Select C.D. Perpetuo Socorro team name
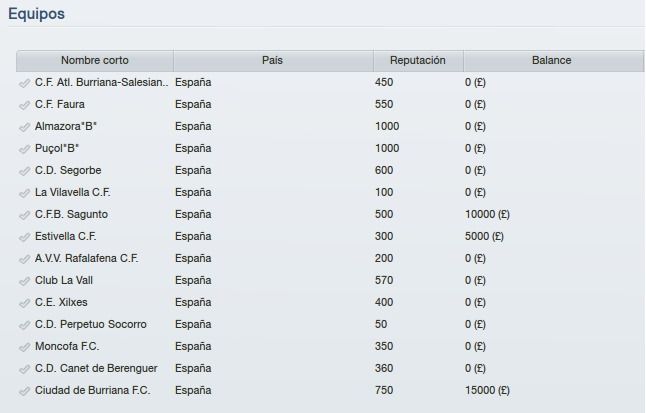The width and height of the screenshot is (646, 413). 91,324
